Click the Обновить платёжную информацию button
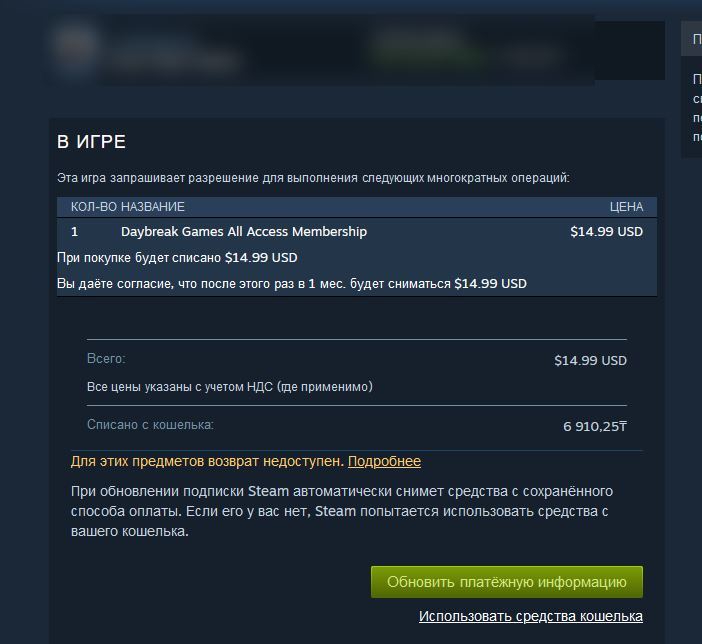 click(x=507, y=582)
